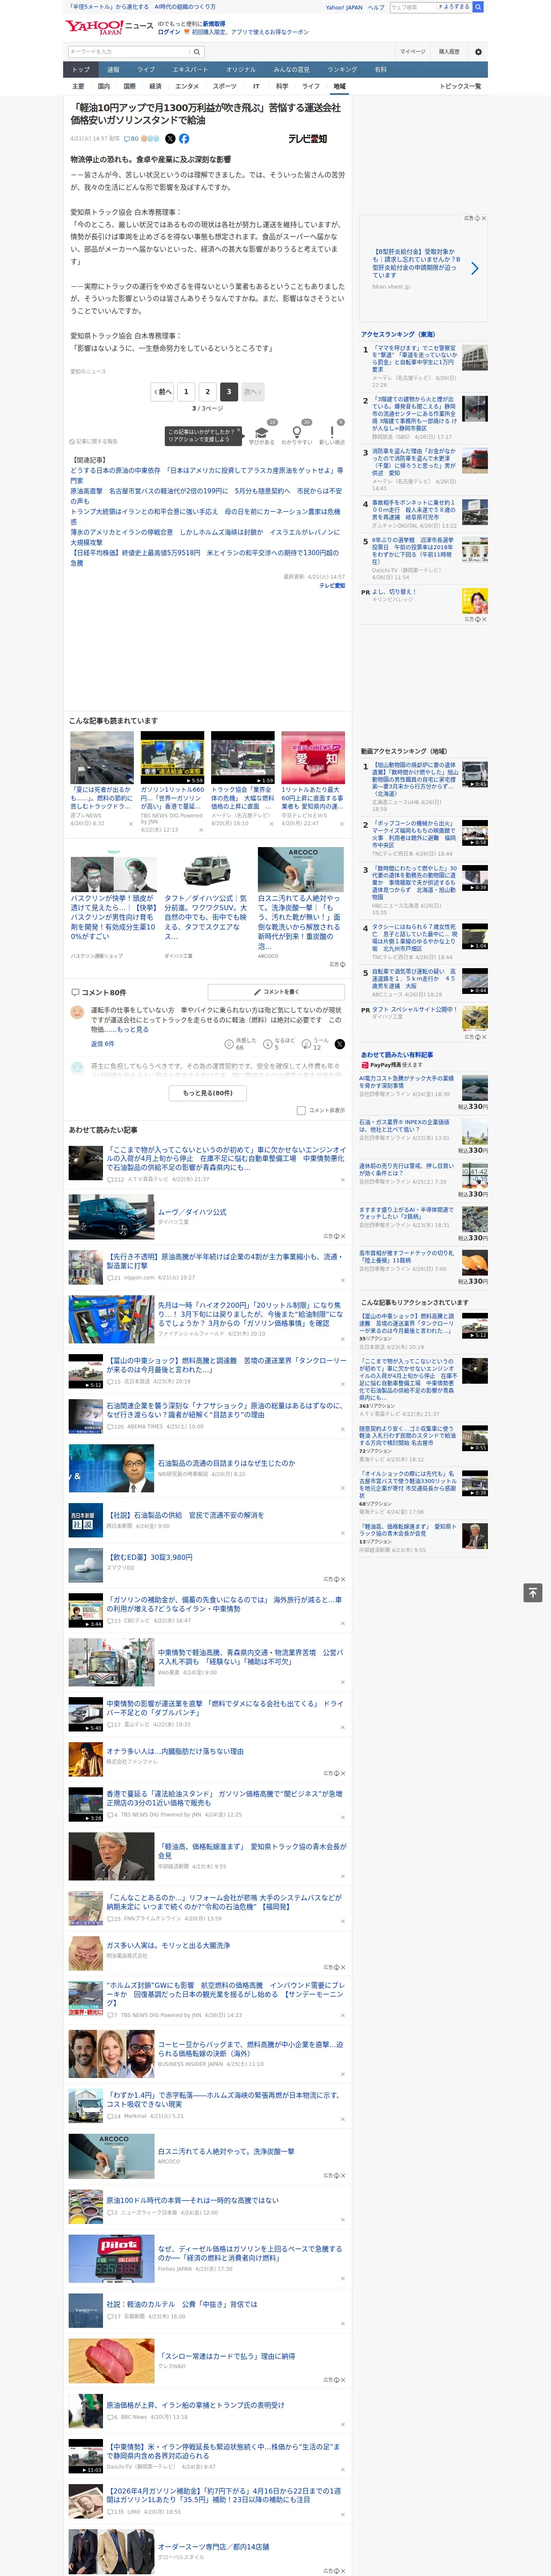Click the keyword search magnifier icon
The width and height of the screenshot is (551, 2576).
pos(197,51)
